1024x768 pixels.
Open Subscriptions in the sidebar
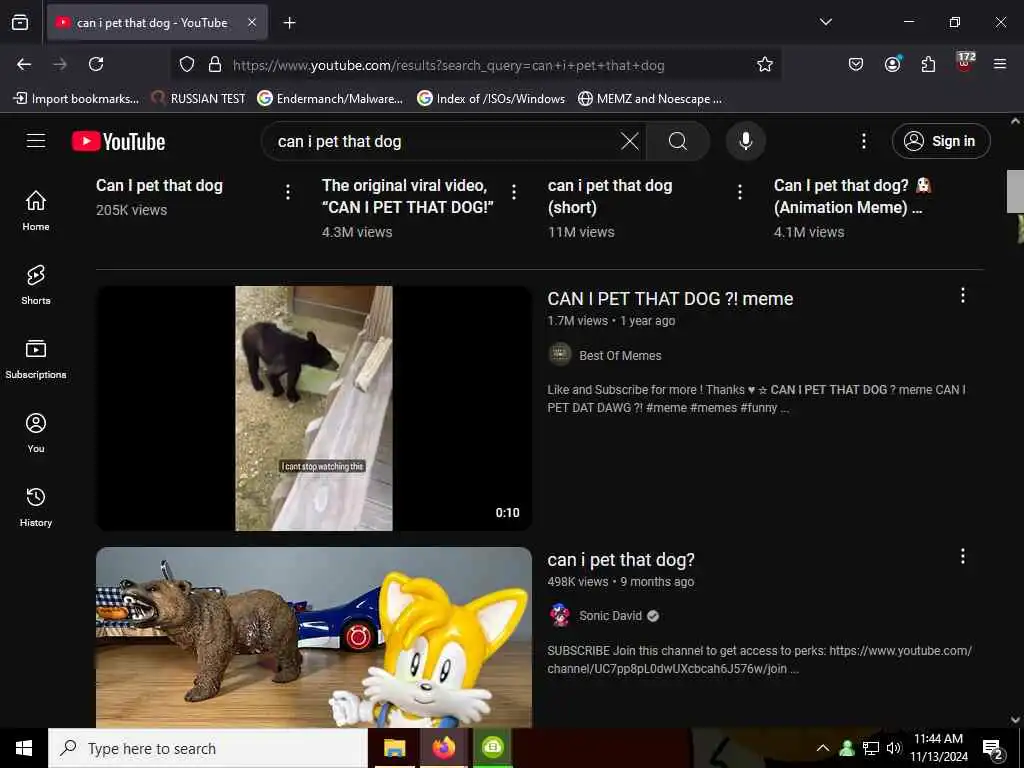pyautogui.click(x=36, y=359)
